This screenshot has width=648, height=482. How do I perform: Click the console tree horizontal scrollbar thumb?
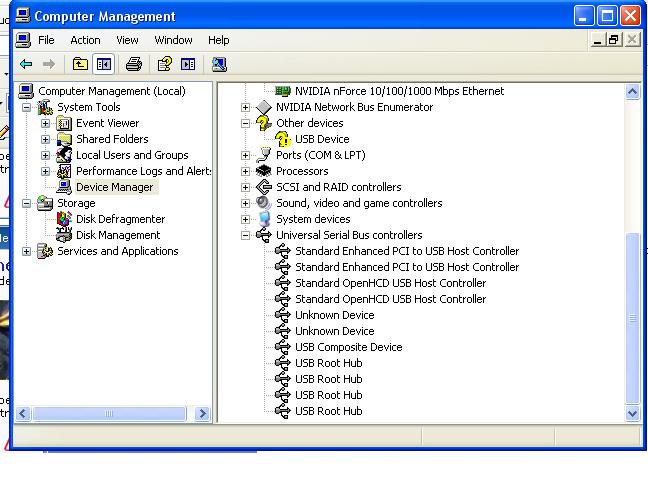(x=109, y=413)
